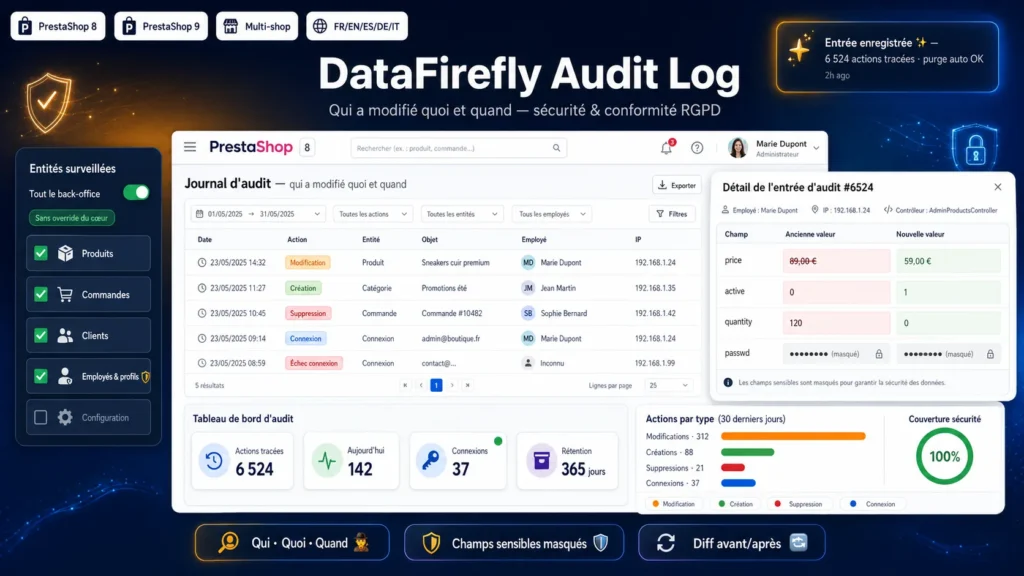Screen dimensions: 1024x576
Task: Click the Entrée enregistrée notification card
Action: (887, 57)
